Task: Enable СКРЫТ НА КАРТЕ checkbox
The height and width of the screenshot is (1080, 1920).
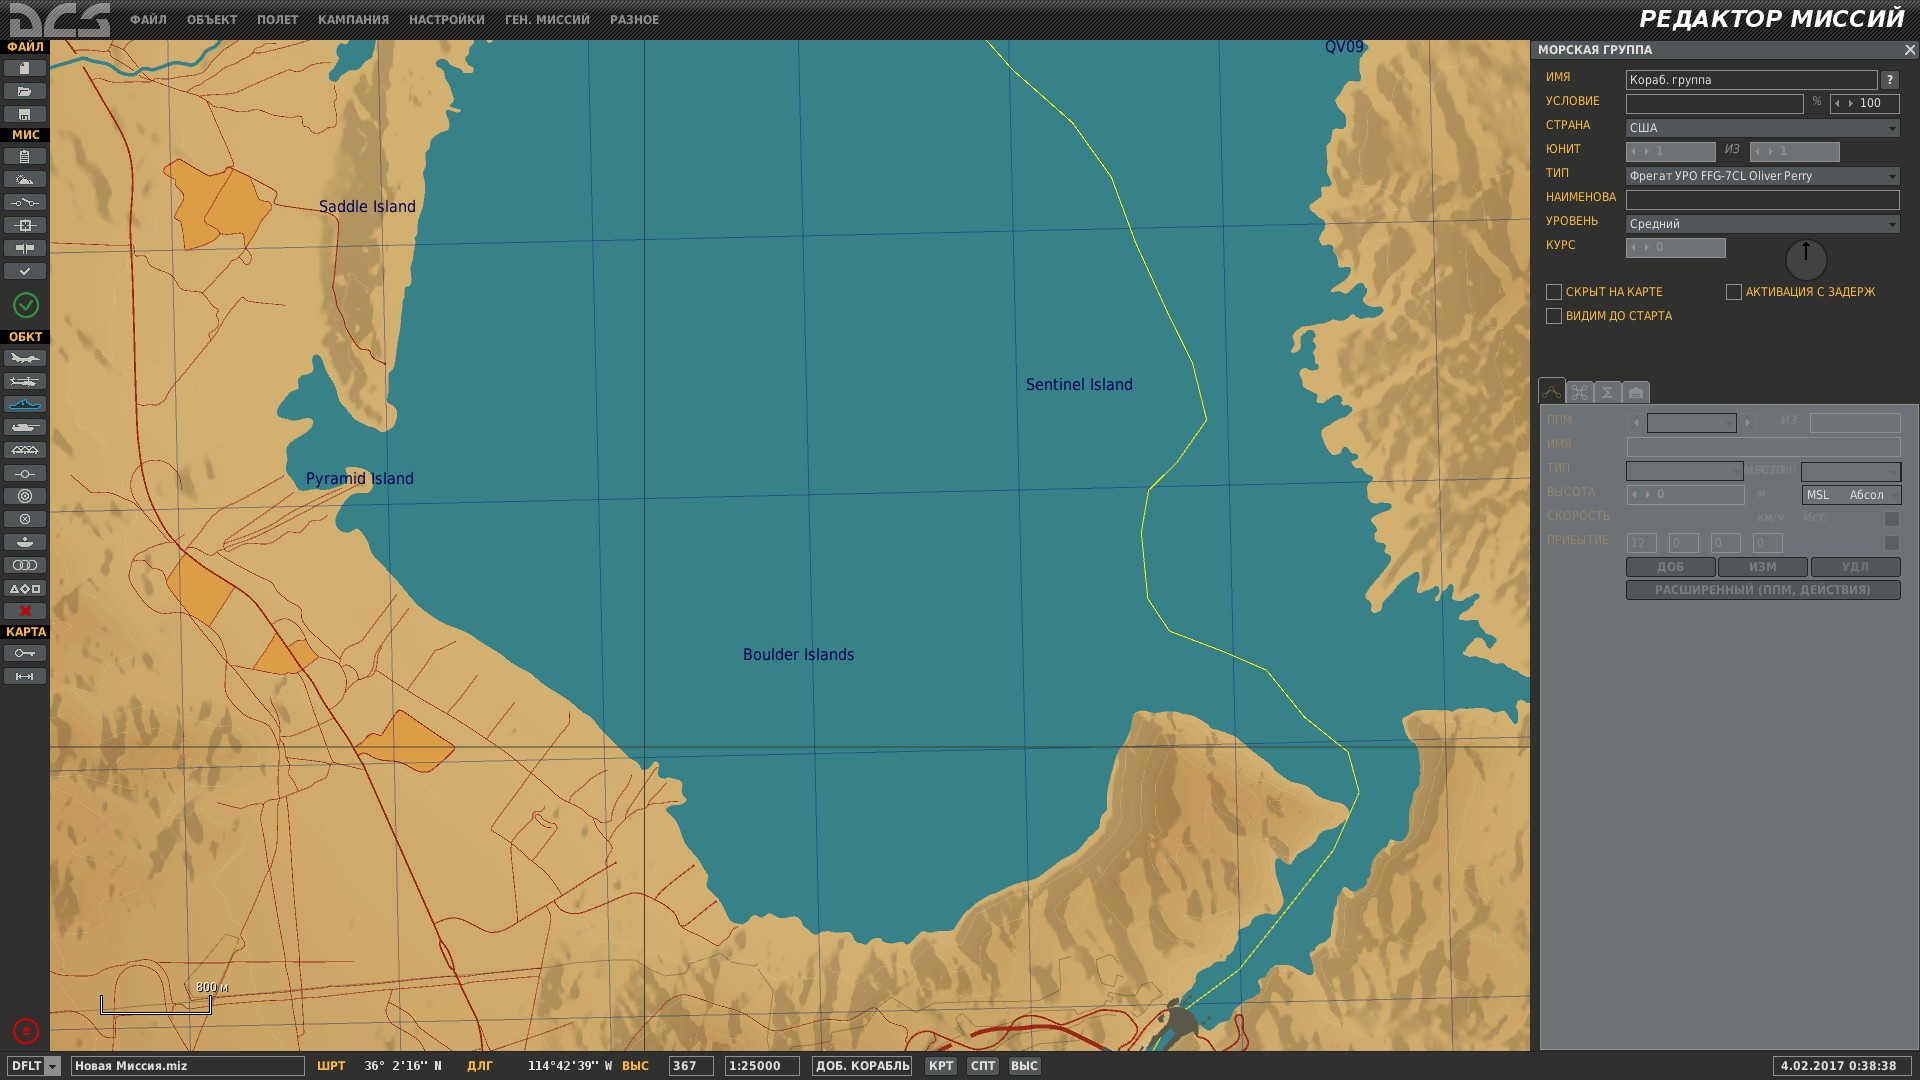Action: (1554, 292)
